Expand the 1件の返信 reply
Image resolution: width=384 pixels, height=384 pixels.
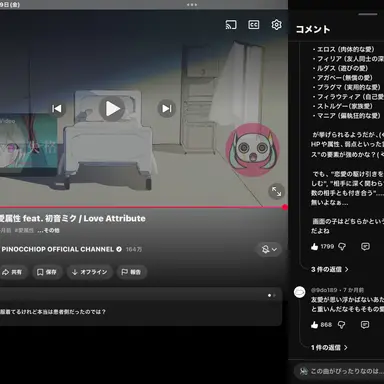tap(329, 347)
